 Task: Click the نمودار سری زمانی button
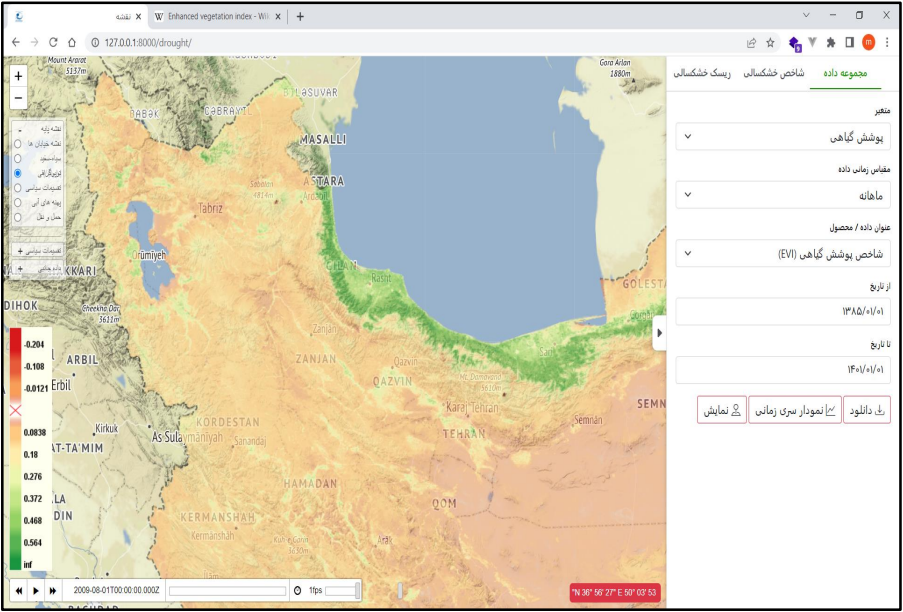click(x=795, y=410)
